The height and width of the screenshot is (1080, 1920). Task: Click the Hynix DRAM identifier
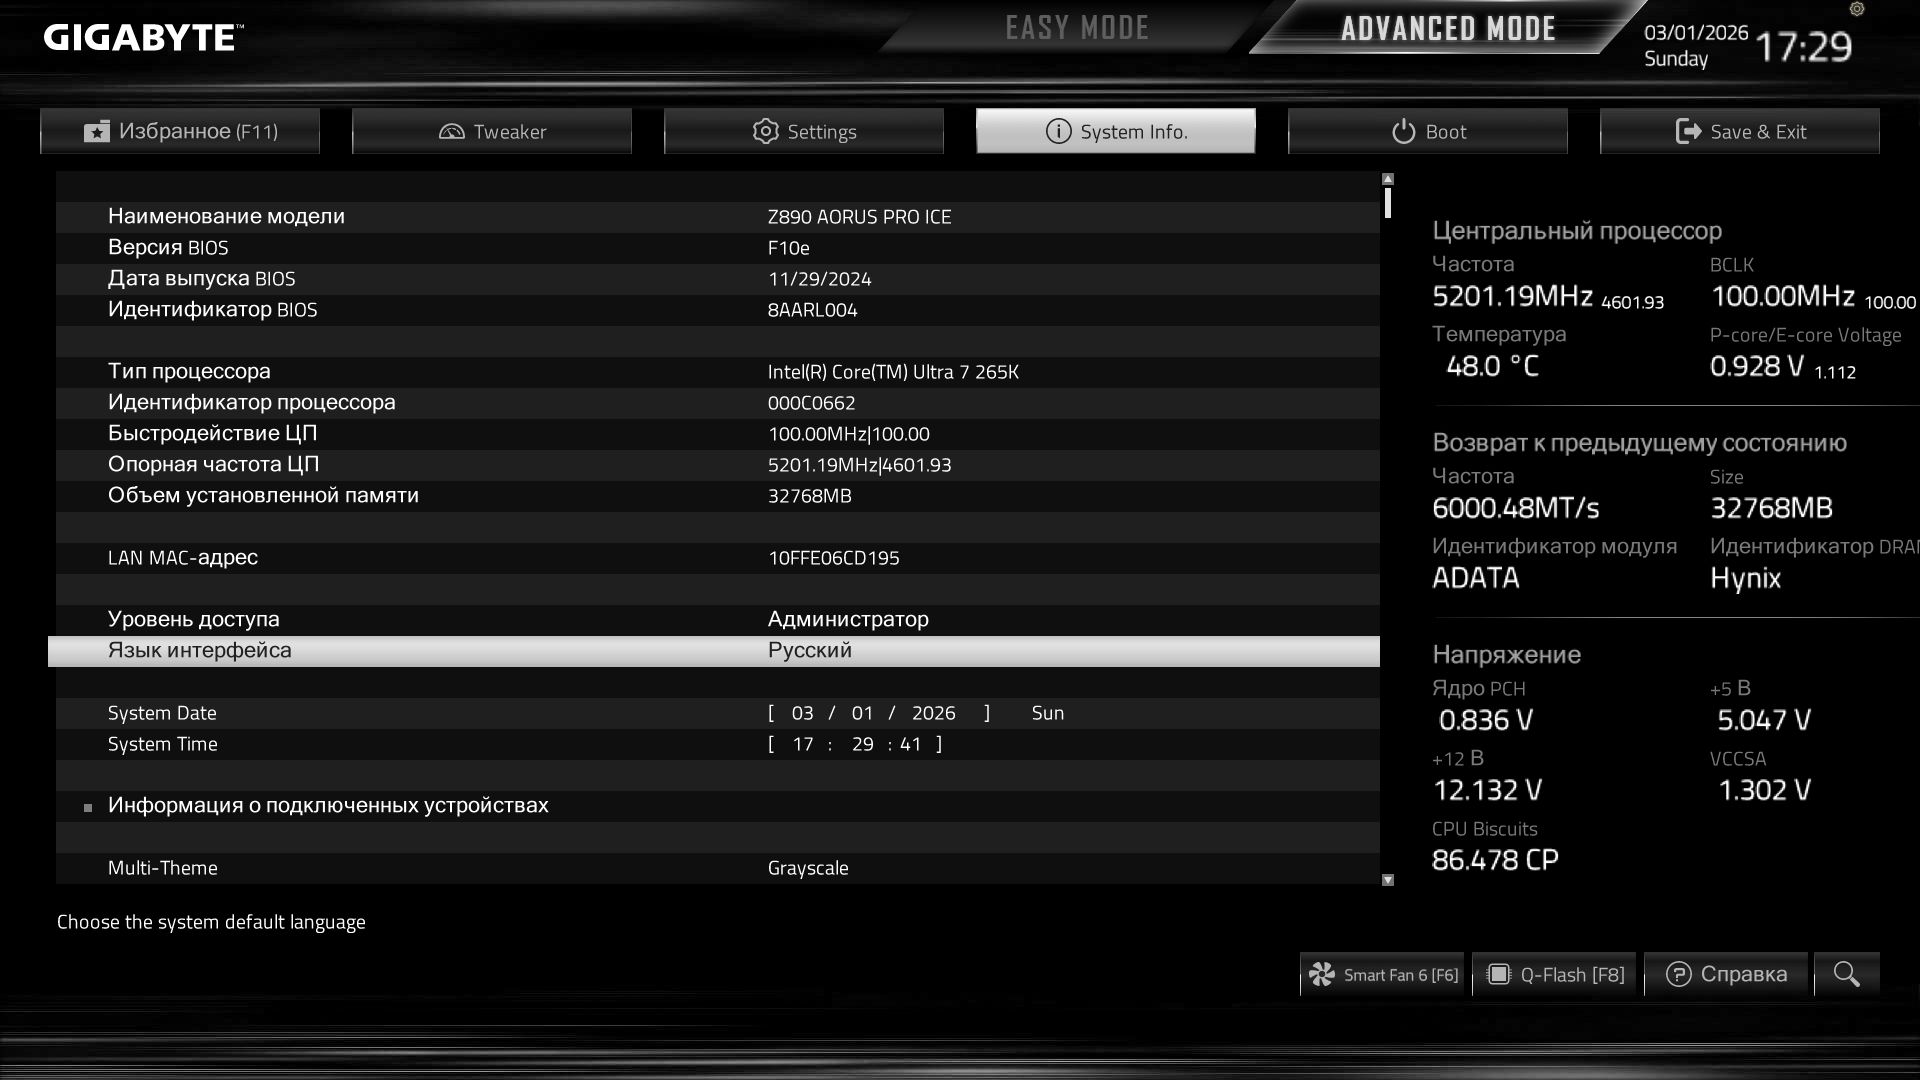point(1746,578)
